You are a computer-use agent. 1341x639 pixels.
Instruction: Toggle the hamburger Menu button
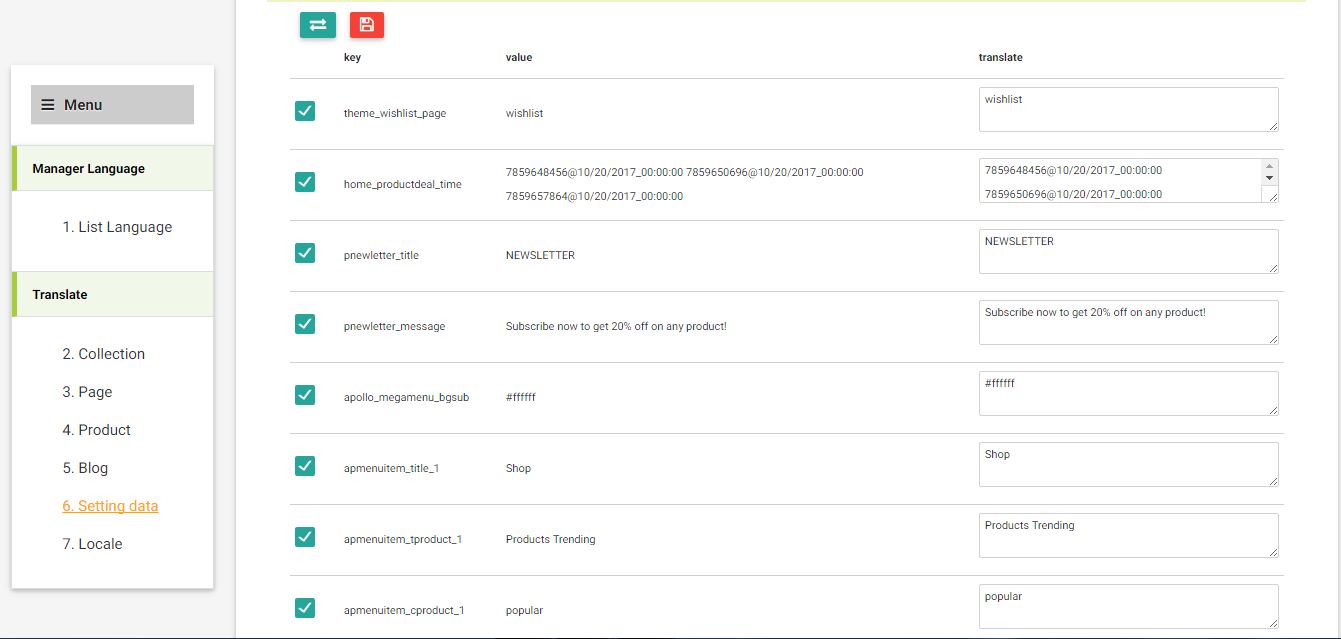(112, 105)
